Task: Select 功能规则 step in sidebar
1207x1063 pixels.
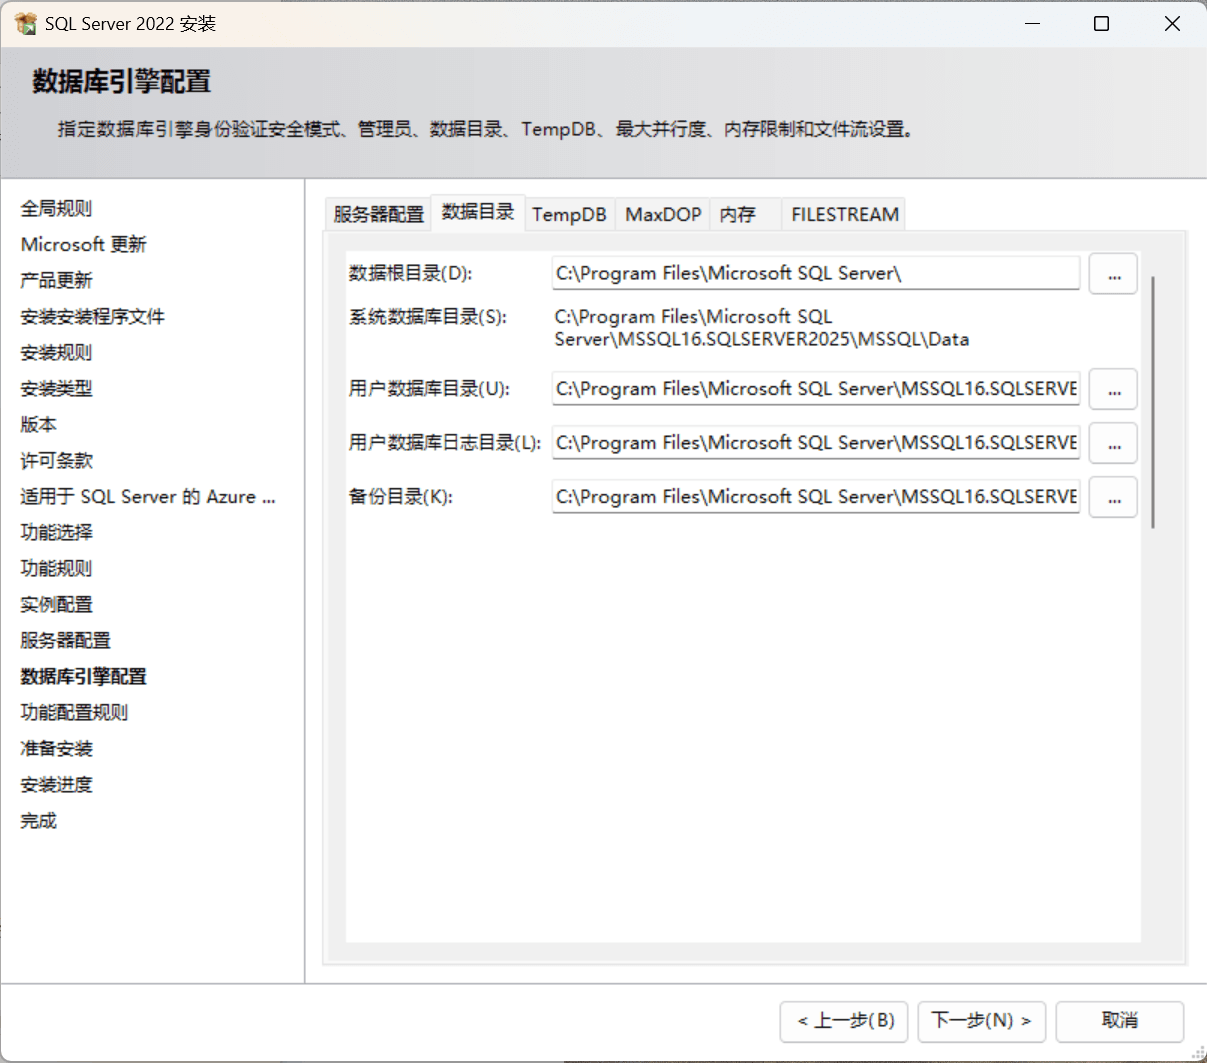Action: (x=56, y=568)
